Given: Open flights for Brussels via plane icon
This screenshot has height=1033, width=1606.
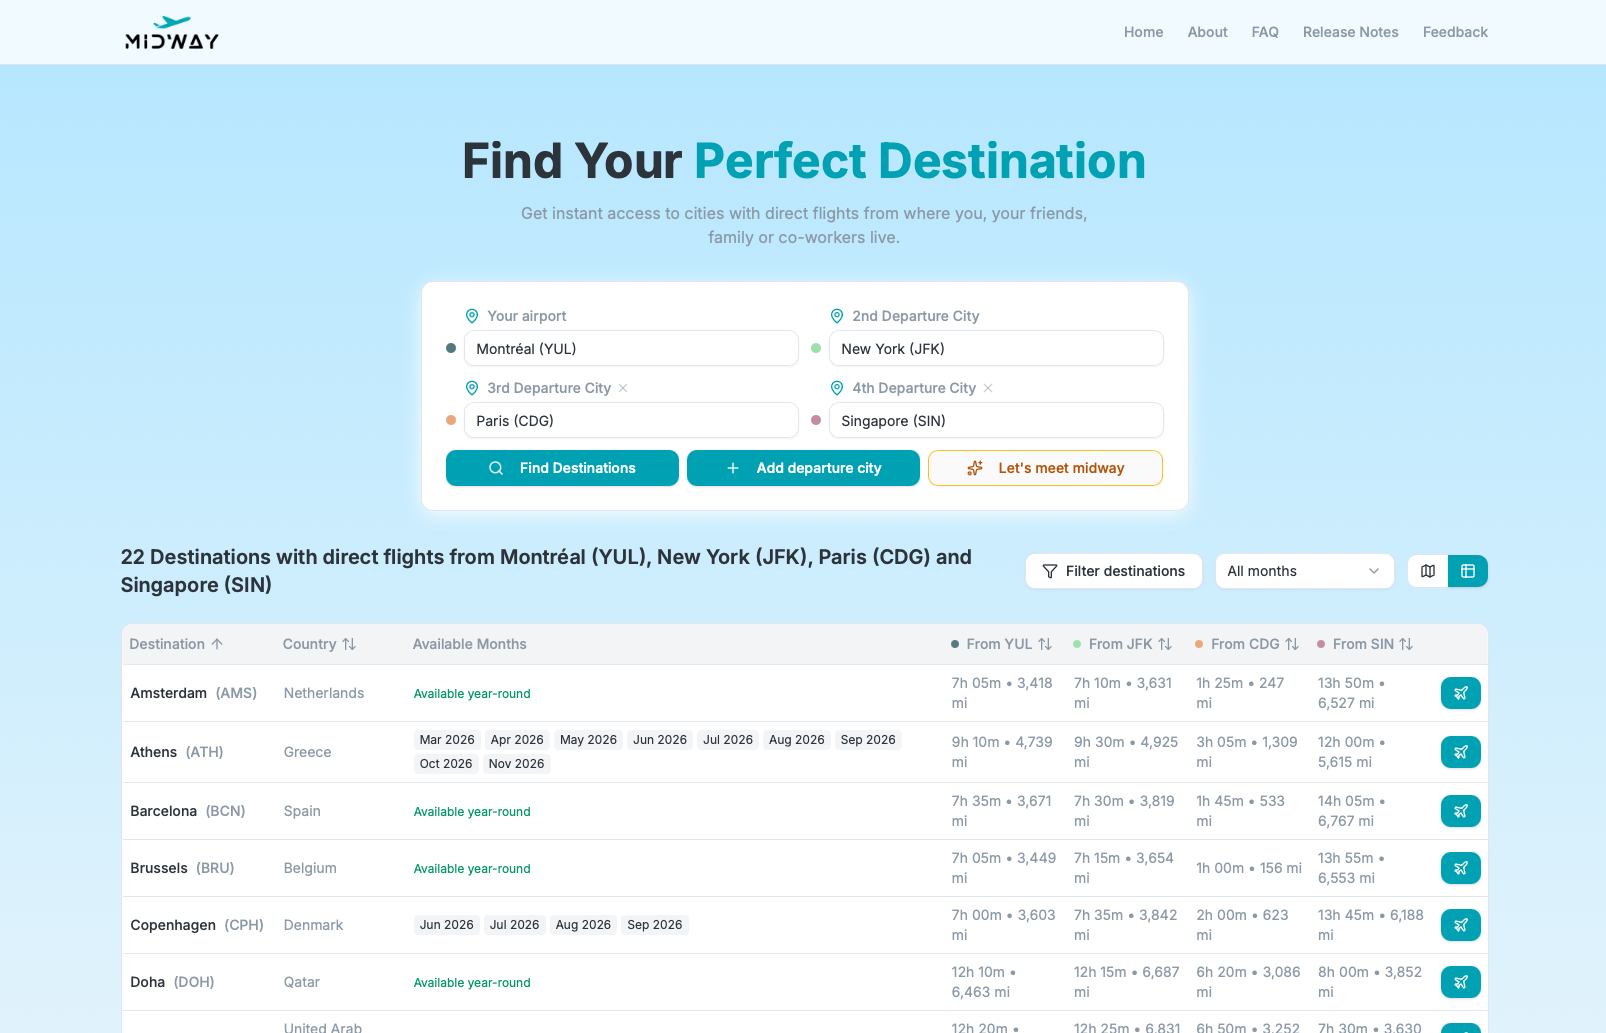Looking at the screenshot, I should pos(1460,868).
